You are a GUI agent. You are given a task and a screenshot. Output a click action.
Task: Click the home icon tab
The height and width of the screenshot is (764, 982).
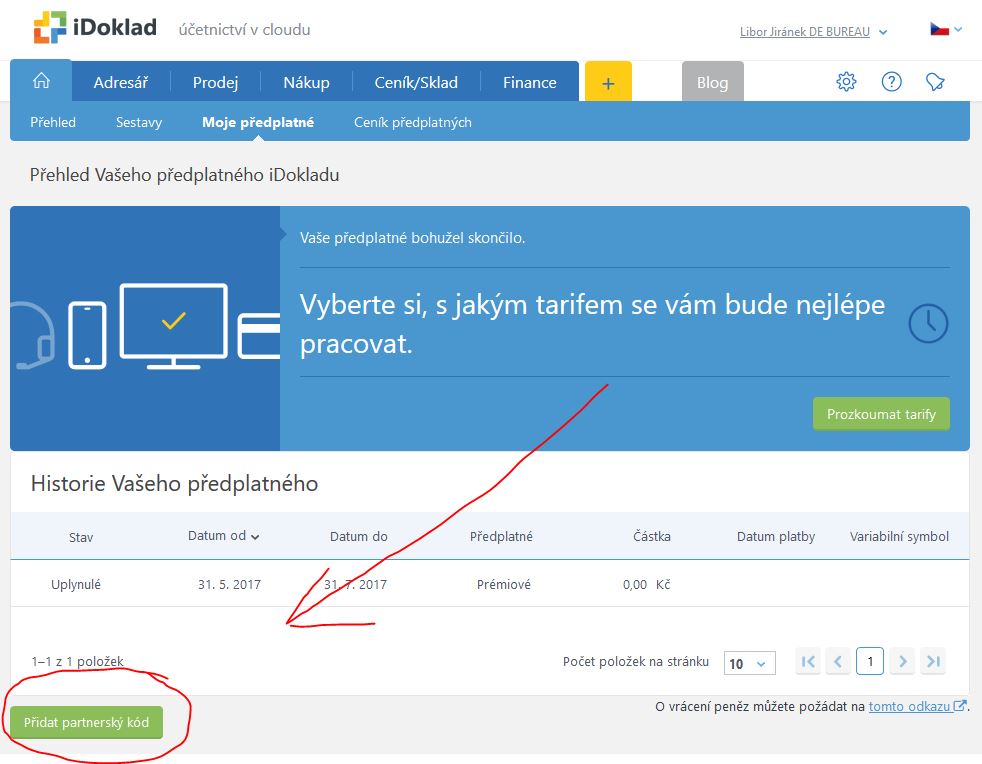41,82
